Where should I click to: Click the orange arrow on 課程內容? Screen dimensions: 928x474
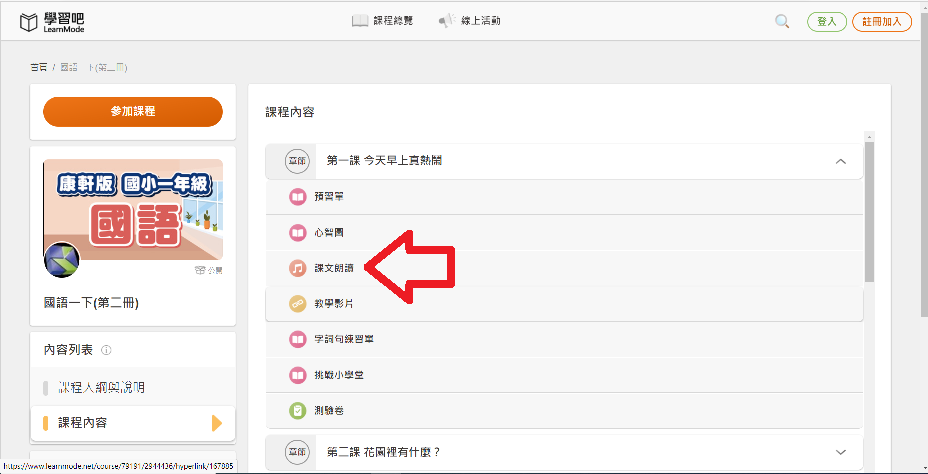[217, 423]
